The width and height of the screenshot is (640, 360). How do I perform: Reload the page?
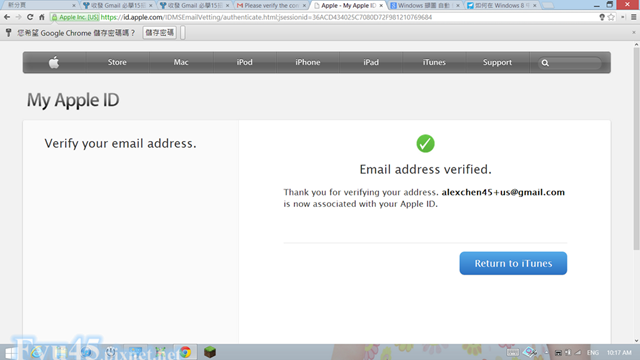[30, 17]
